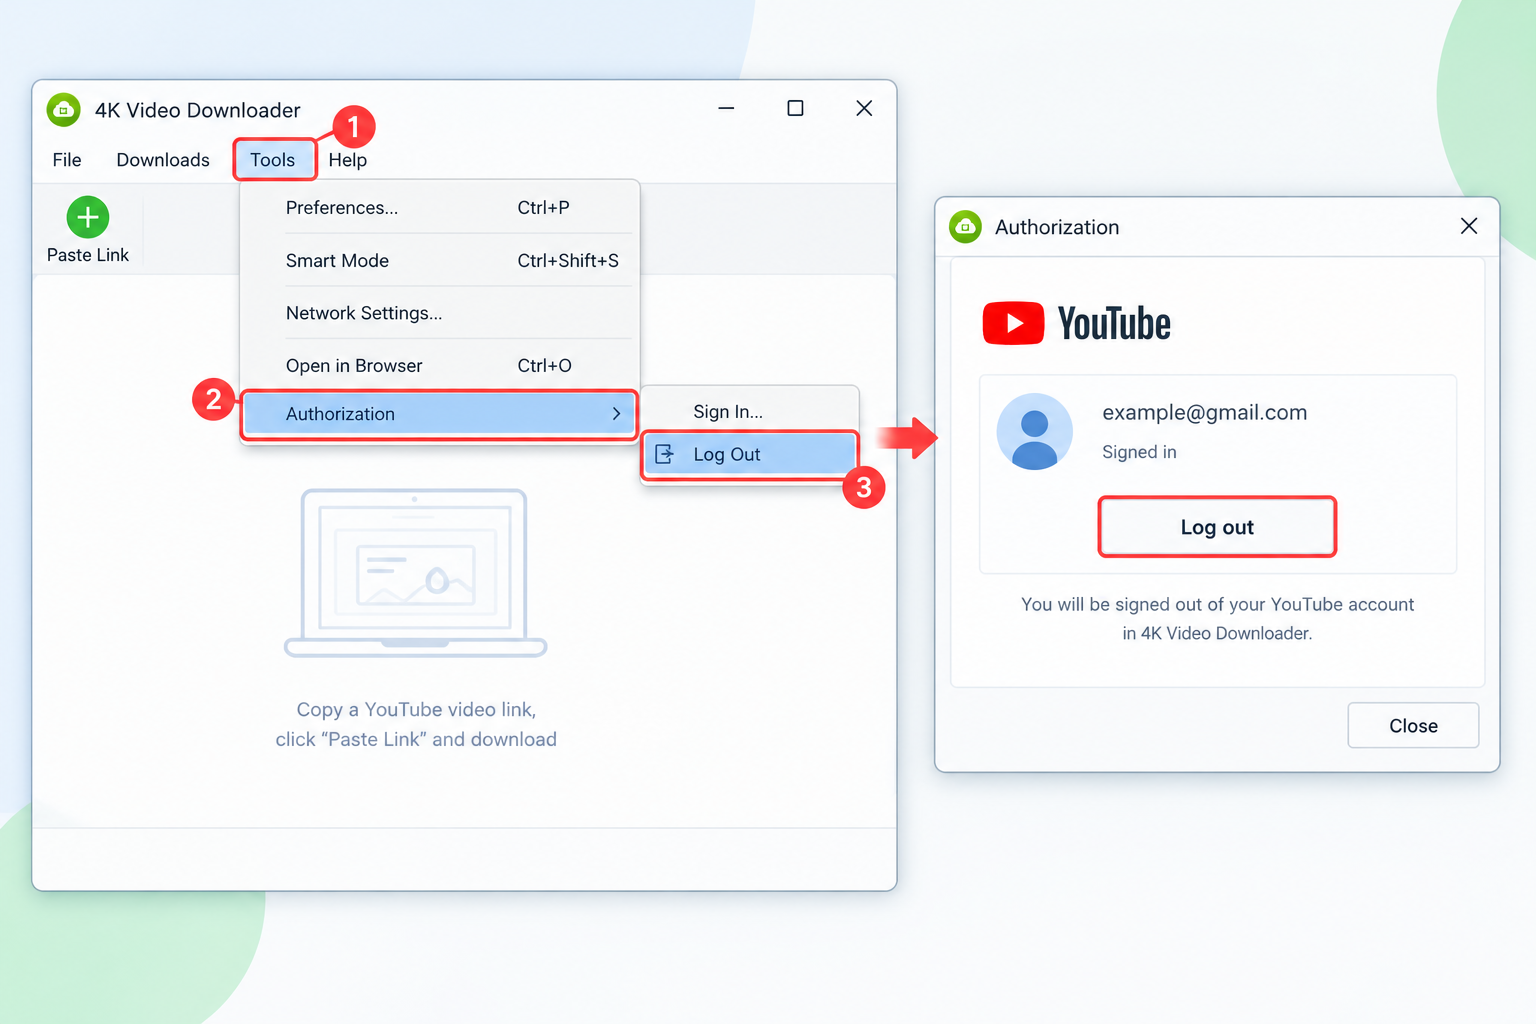Click the 4K Video Downloader app logo
The image size is (1536, 1024).
pyautogui.click(x=64, y=110)
